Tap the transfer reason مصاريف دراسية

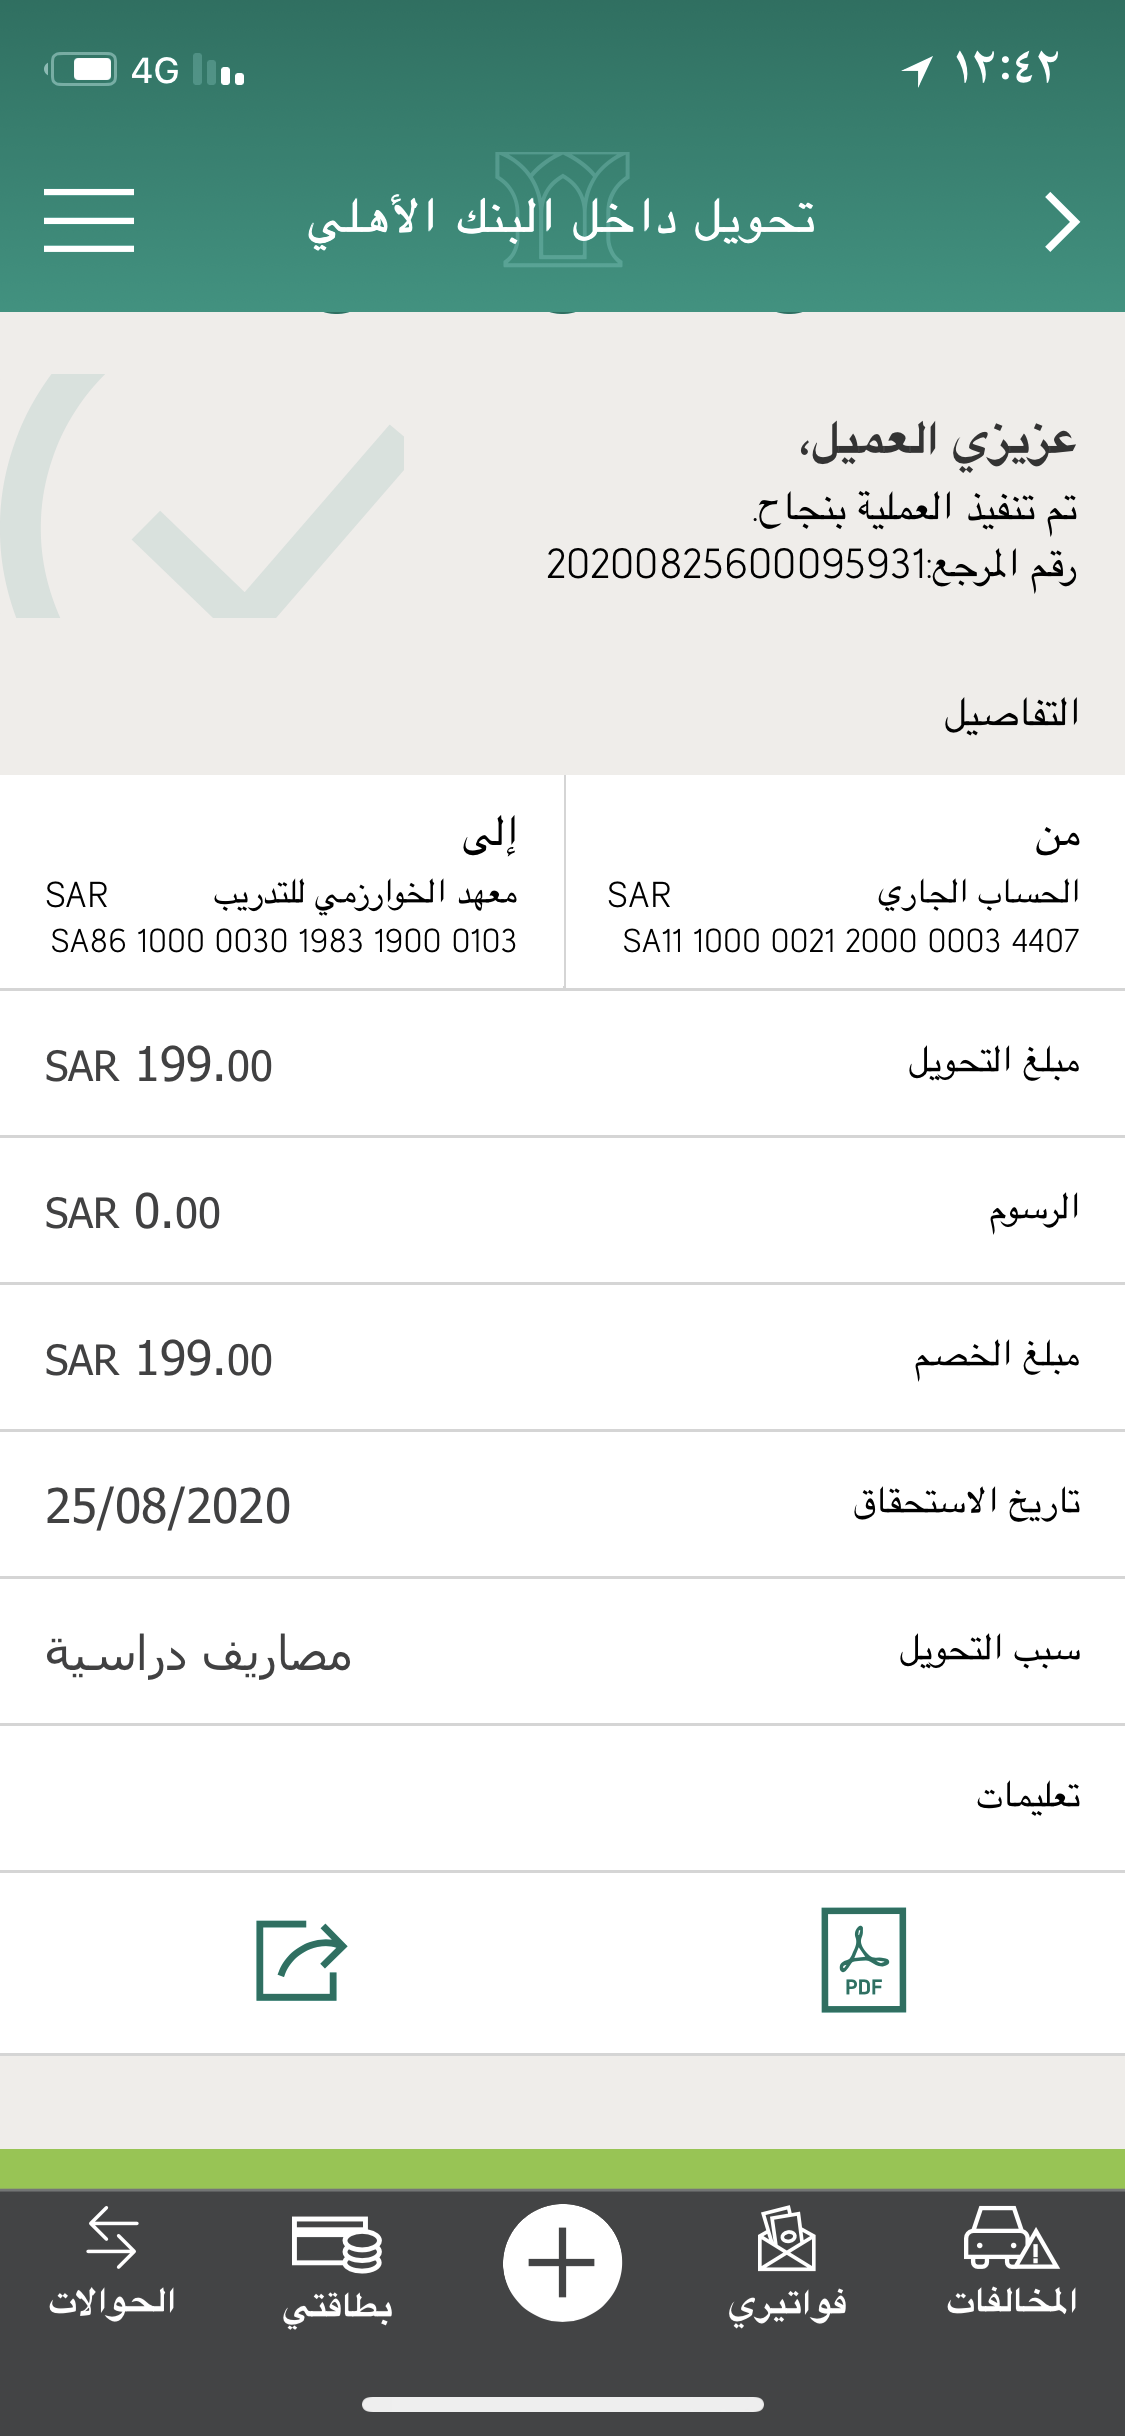(199, 1654)
